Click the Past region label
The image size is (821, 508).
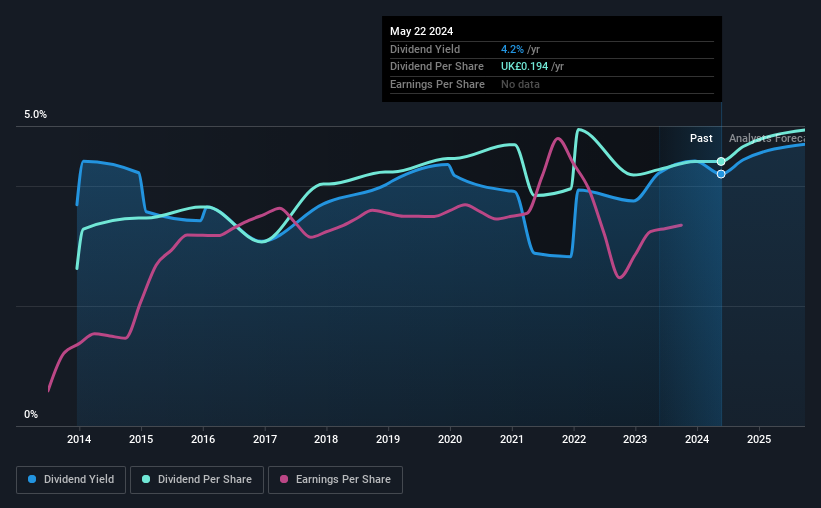pos(701,138)
